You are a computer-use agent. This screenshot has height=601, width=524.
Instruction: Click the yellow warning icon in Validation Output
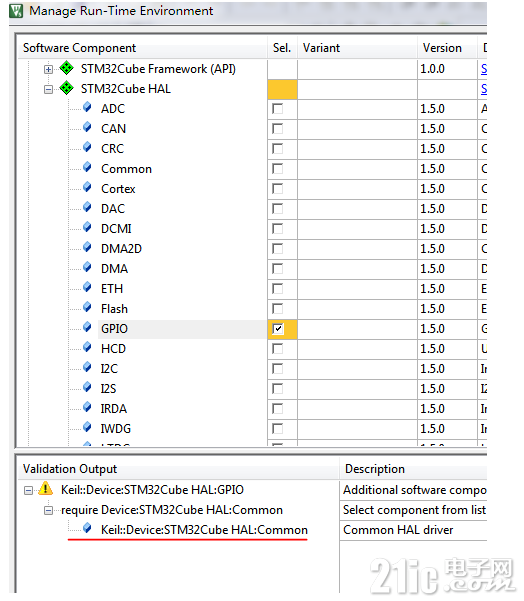pyautogui.click(x=46, y=489)
